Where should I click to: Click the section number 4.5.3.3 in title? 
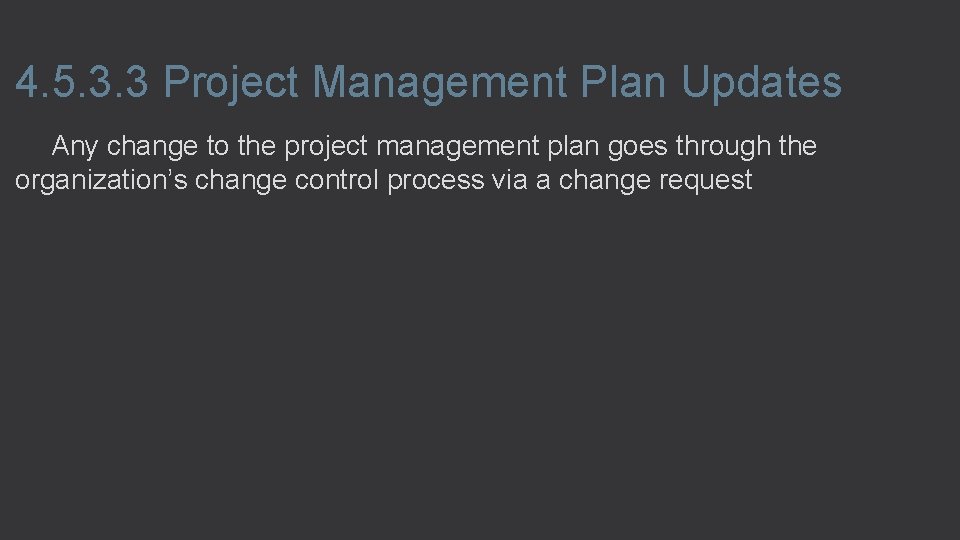click(x=82, y=81)
